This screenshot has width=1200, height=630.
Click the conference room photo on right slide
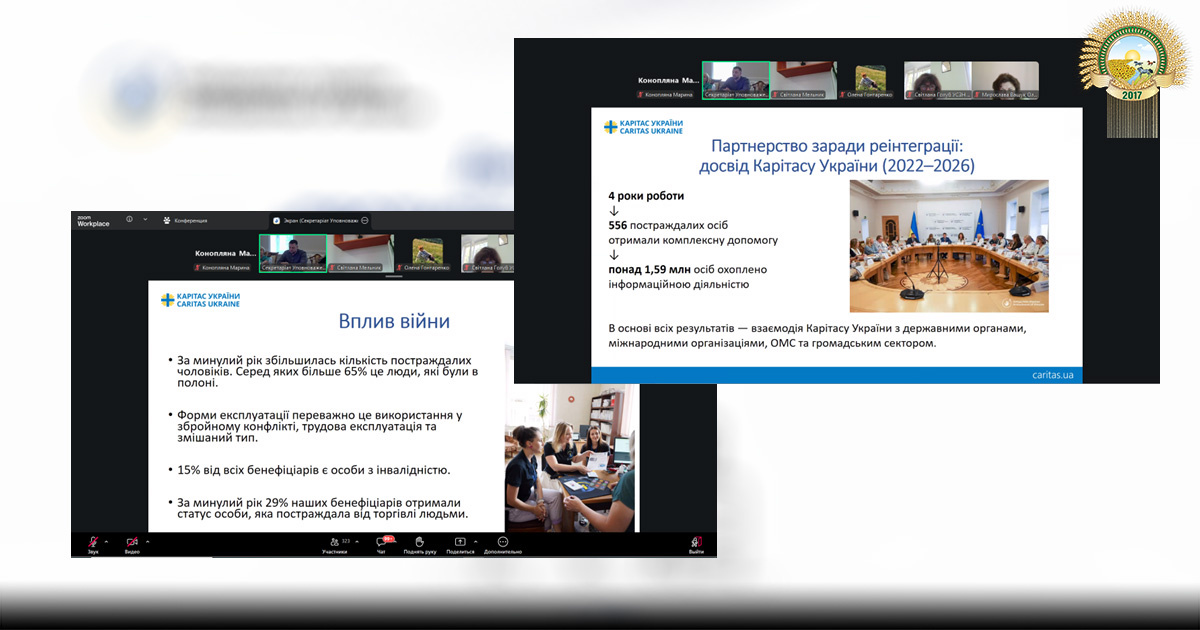click(949, 246)
